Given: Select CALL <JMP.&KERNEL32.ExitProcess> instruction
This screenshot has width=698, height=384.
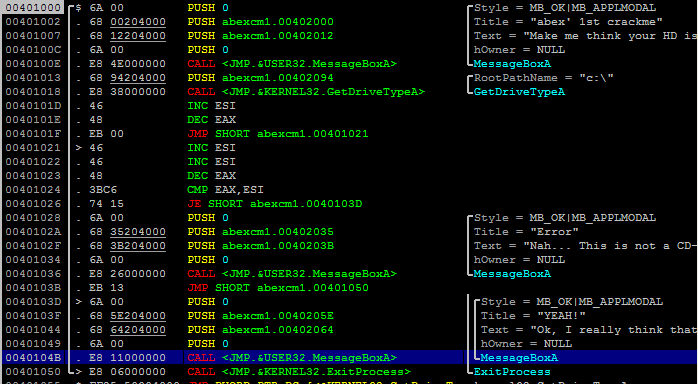Looking at the screenshot, I should click(299, 372).
